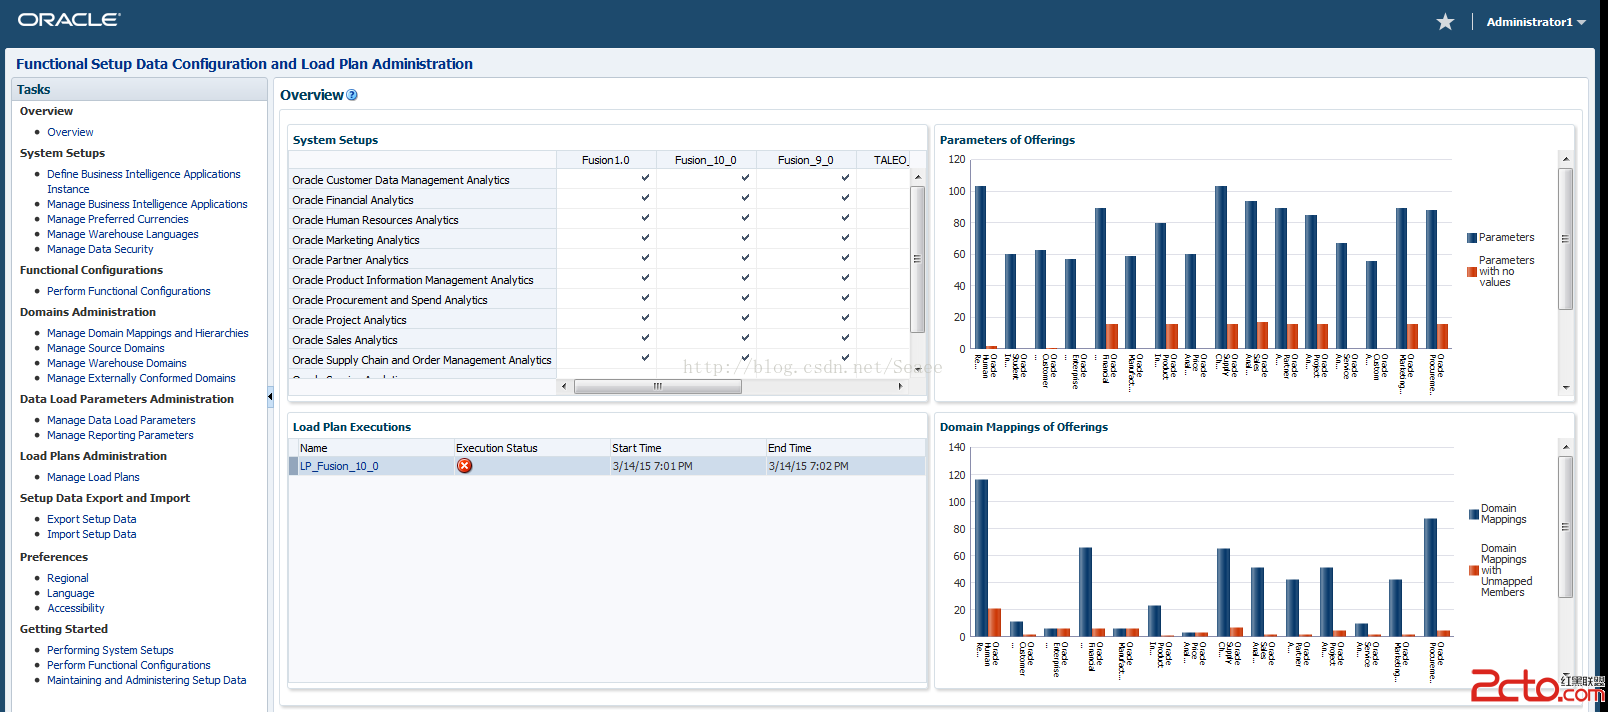This screenshot has width=1608, height=712.
Task: Click the Fusion1.0 checkmark for Oracle Financial Analytics
Action: (x=645, y=198)
